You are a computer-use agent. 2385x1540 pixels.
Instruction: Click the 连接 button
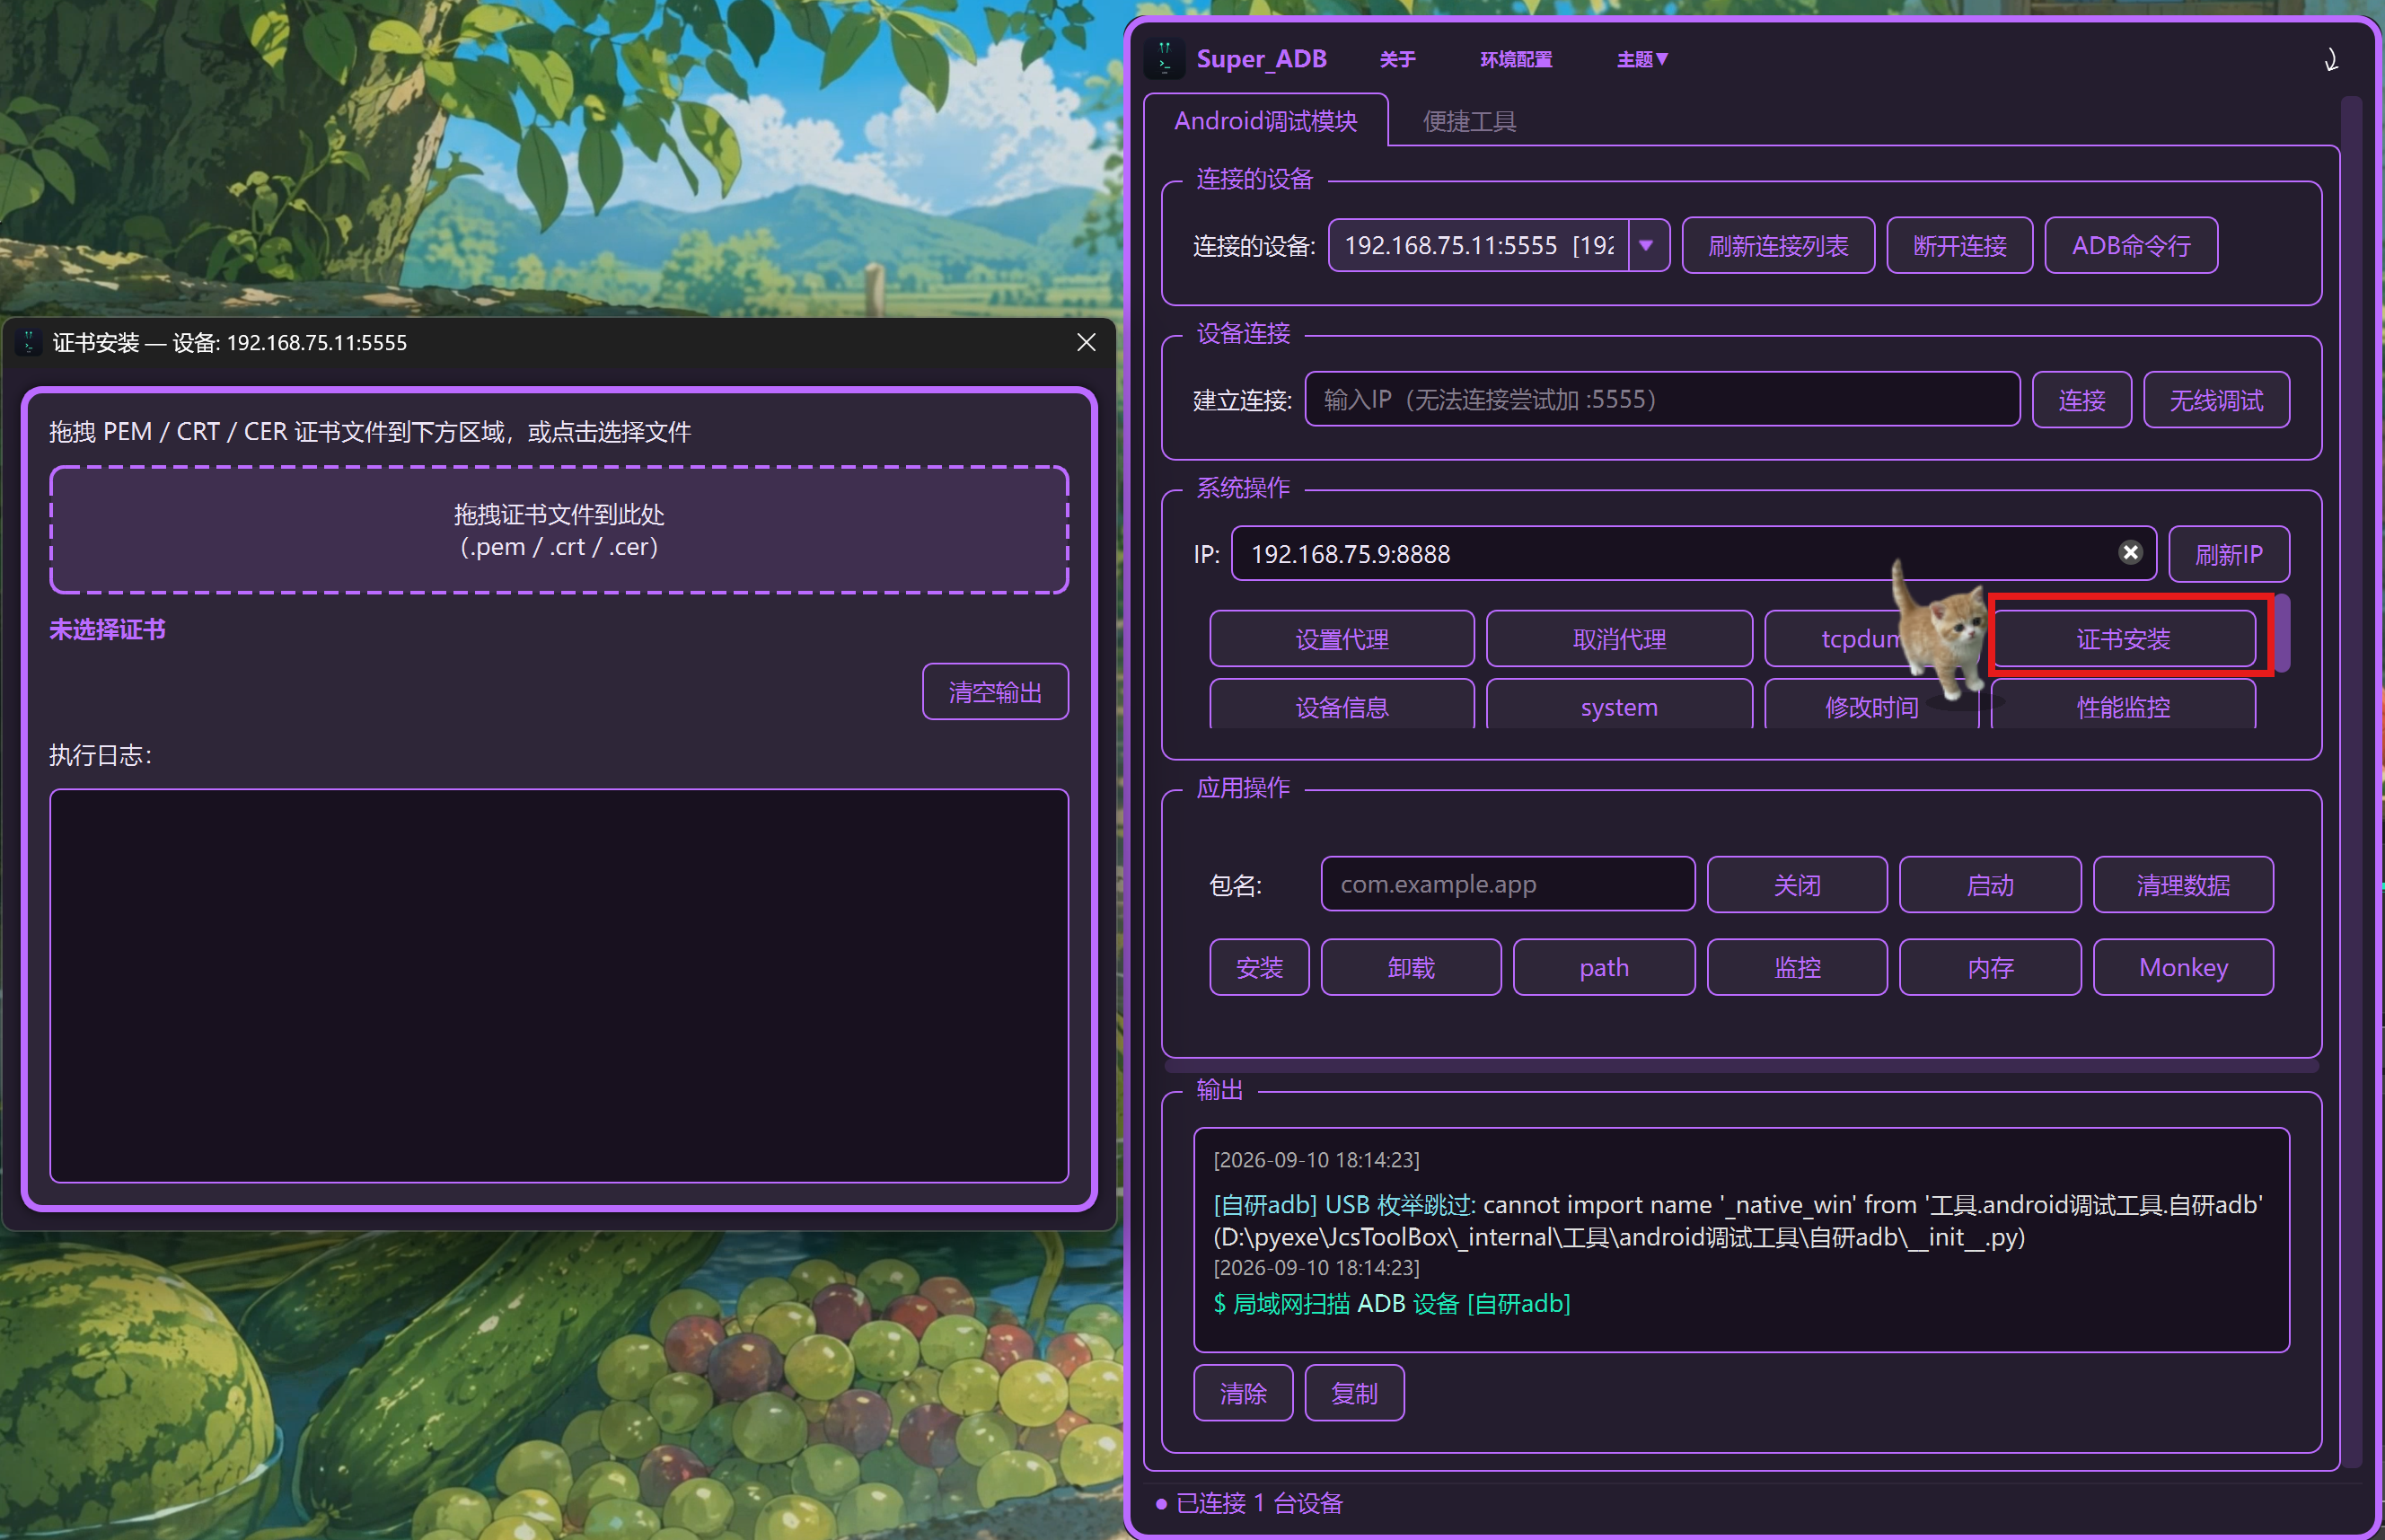(x=2082, y=400)
